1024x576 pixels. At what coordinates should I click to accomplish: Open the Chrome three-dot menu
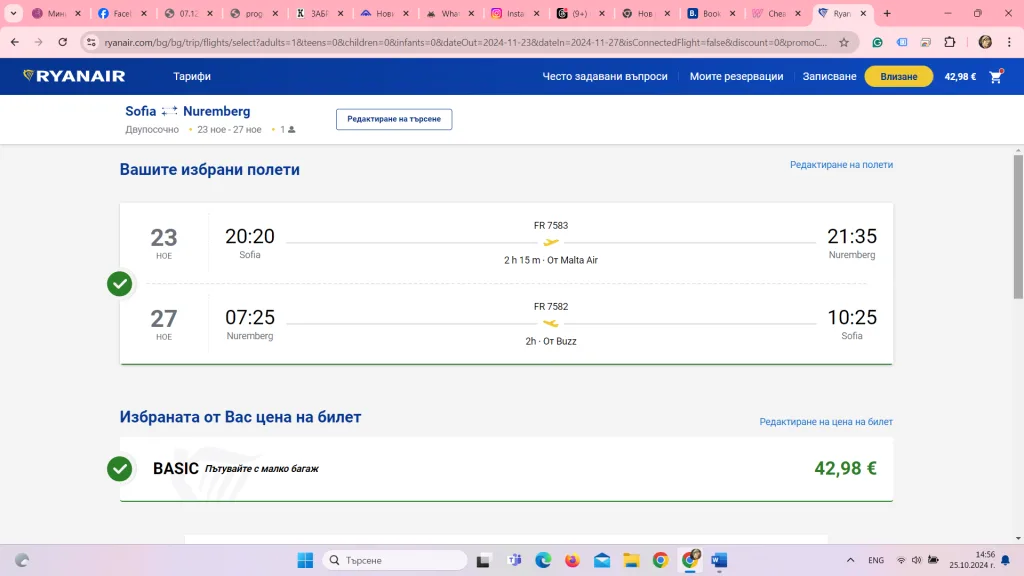1009,42
